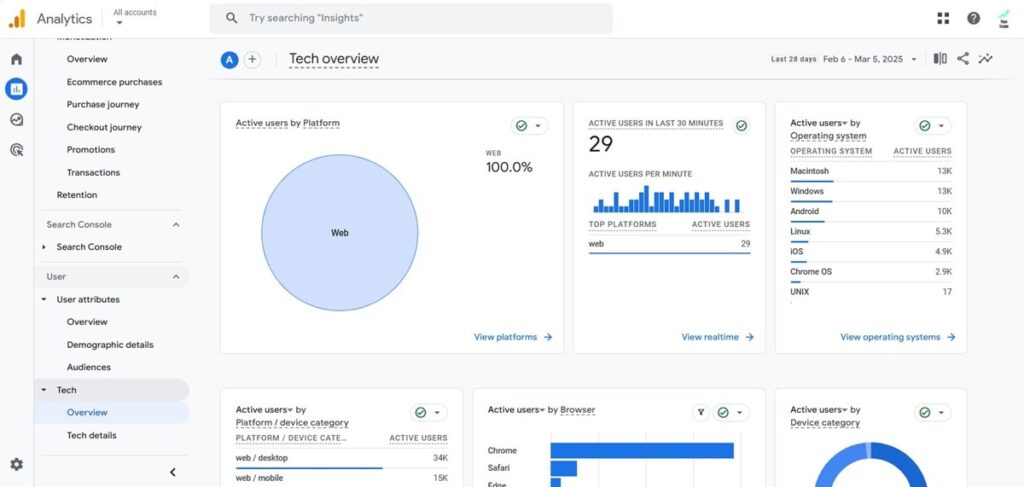
Task: Collapse the User section
Action: (x=176, y=277)
